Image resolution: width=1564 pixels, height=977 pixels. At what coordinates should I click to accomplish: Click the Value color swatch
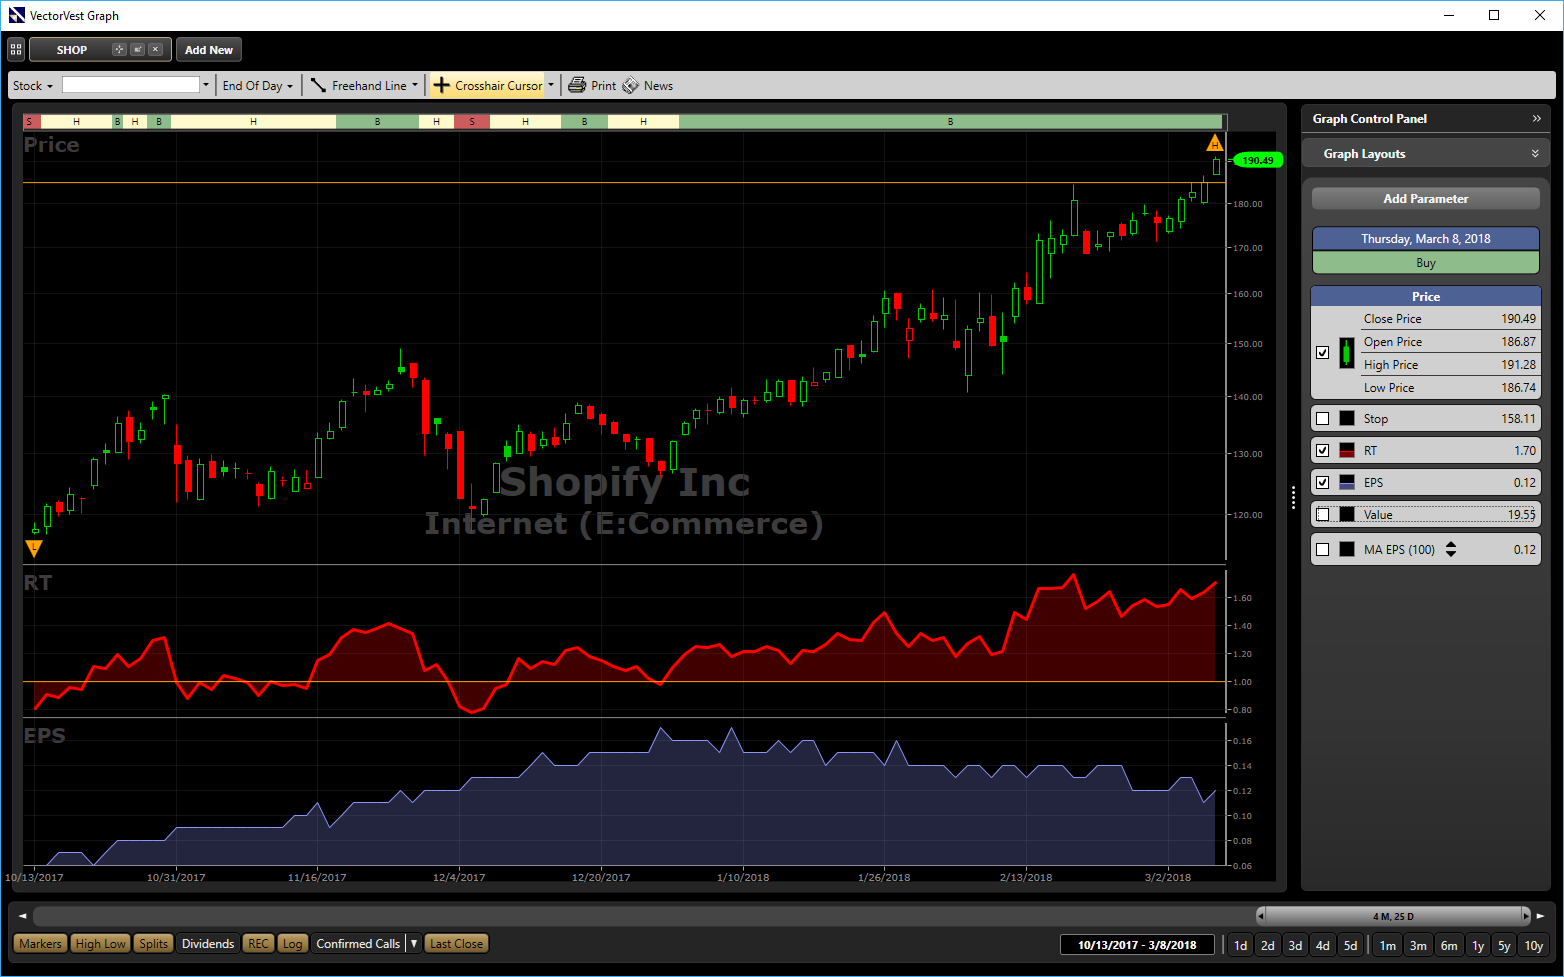pyautogui.click(x=1347, y=515)
